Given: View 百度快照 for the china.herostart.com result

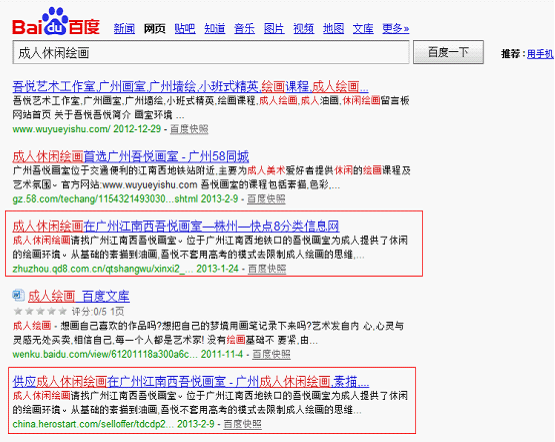Looking at the screenshot, I should (242, 424).
